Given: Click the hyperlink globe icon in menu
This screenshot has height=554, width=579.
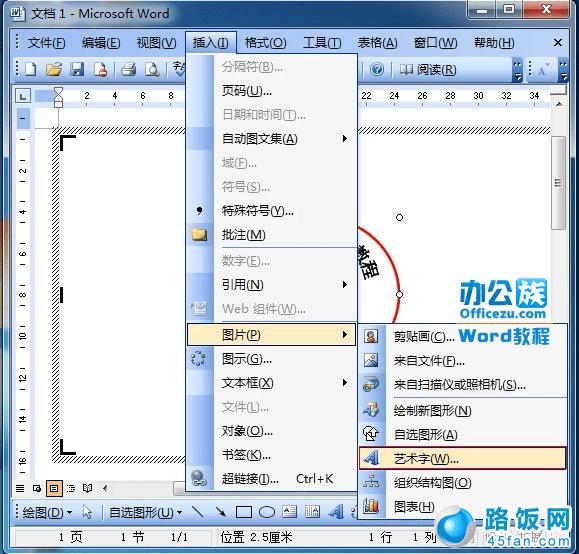Looking at the screenshot, I should [199, 479].
